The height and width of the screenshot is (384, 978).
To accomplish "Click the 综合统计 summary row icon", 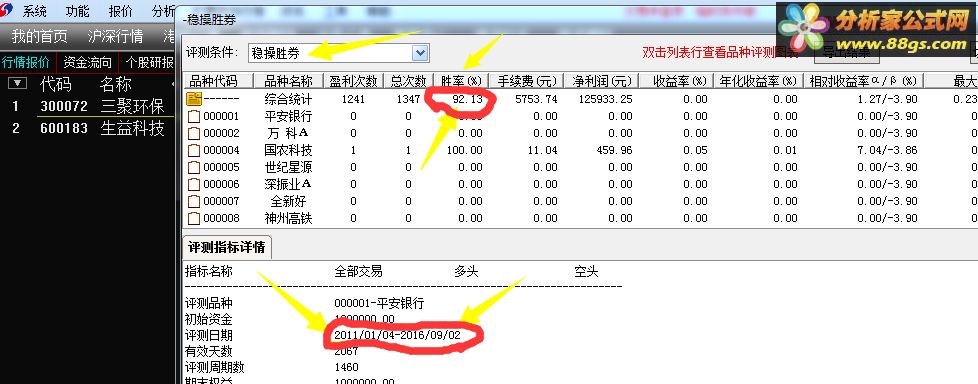I will coord(194,98).
